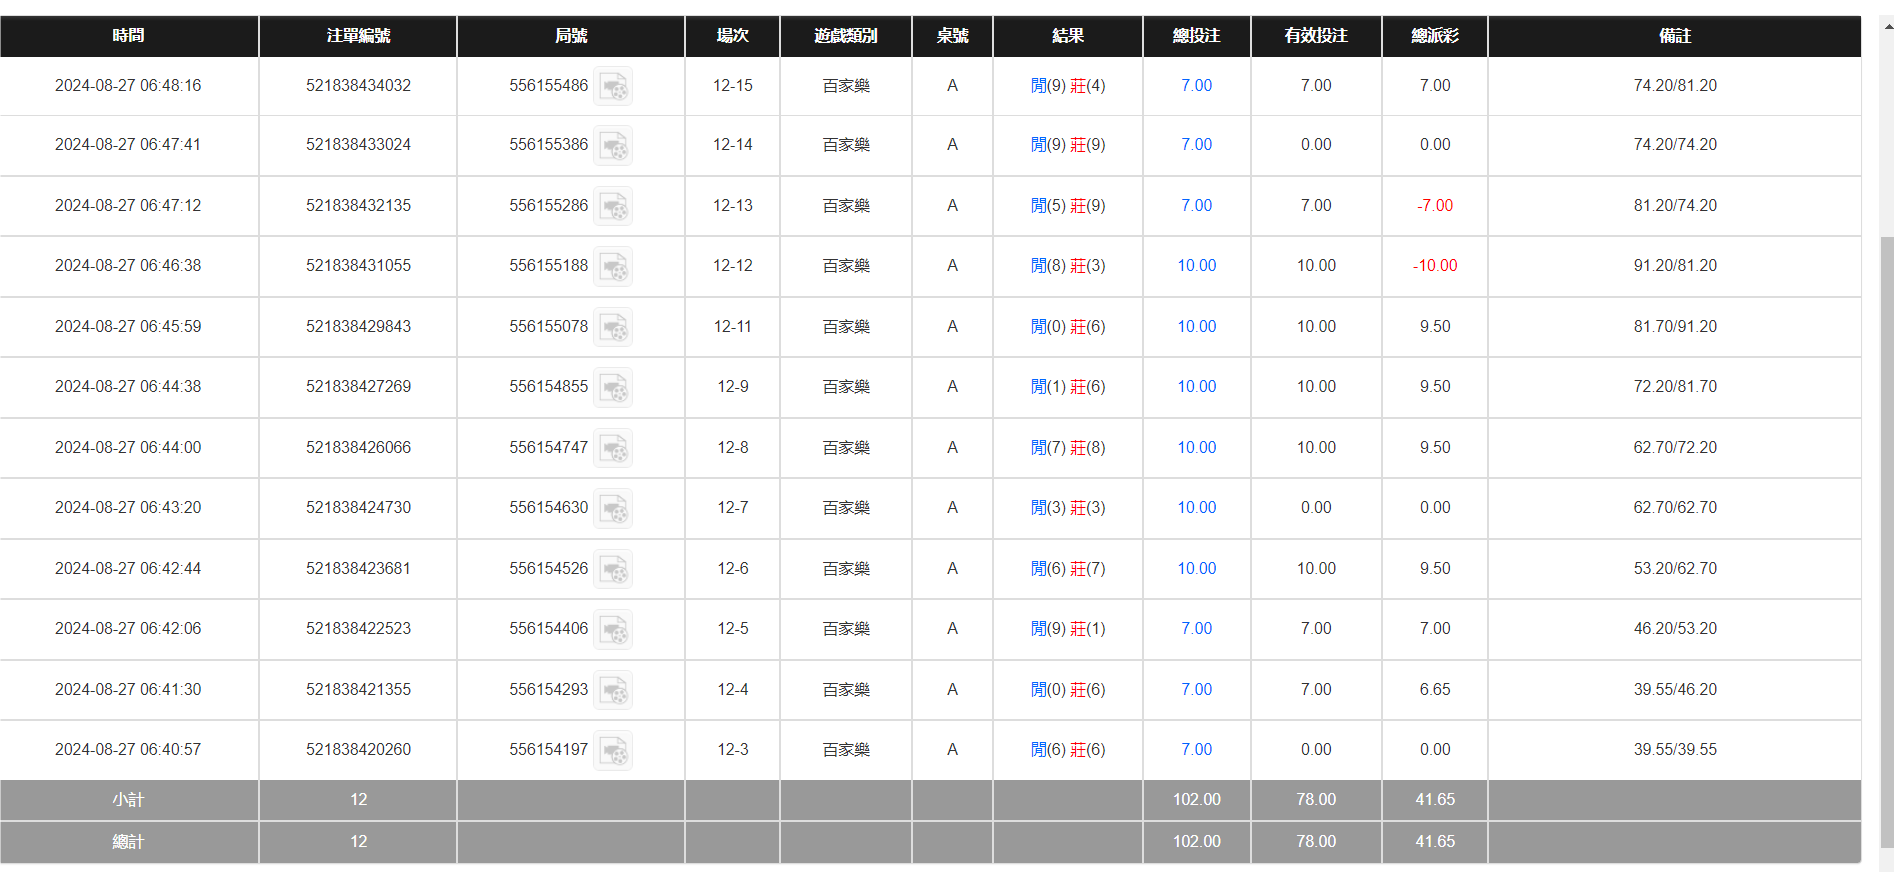Select order number 521838427269 cell
Screen dimensions: 1894x872
pyautogui.click(x=358, y=387)
